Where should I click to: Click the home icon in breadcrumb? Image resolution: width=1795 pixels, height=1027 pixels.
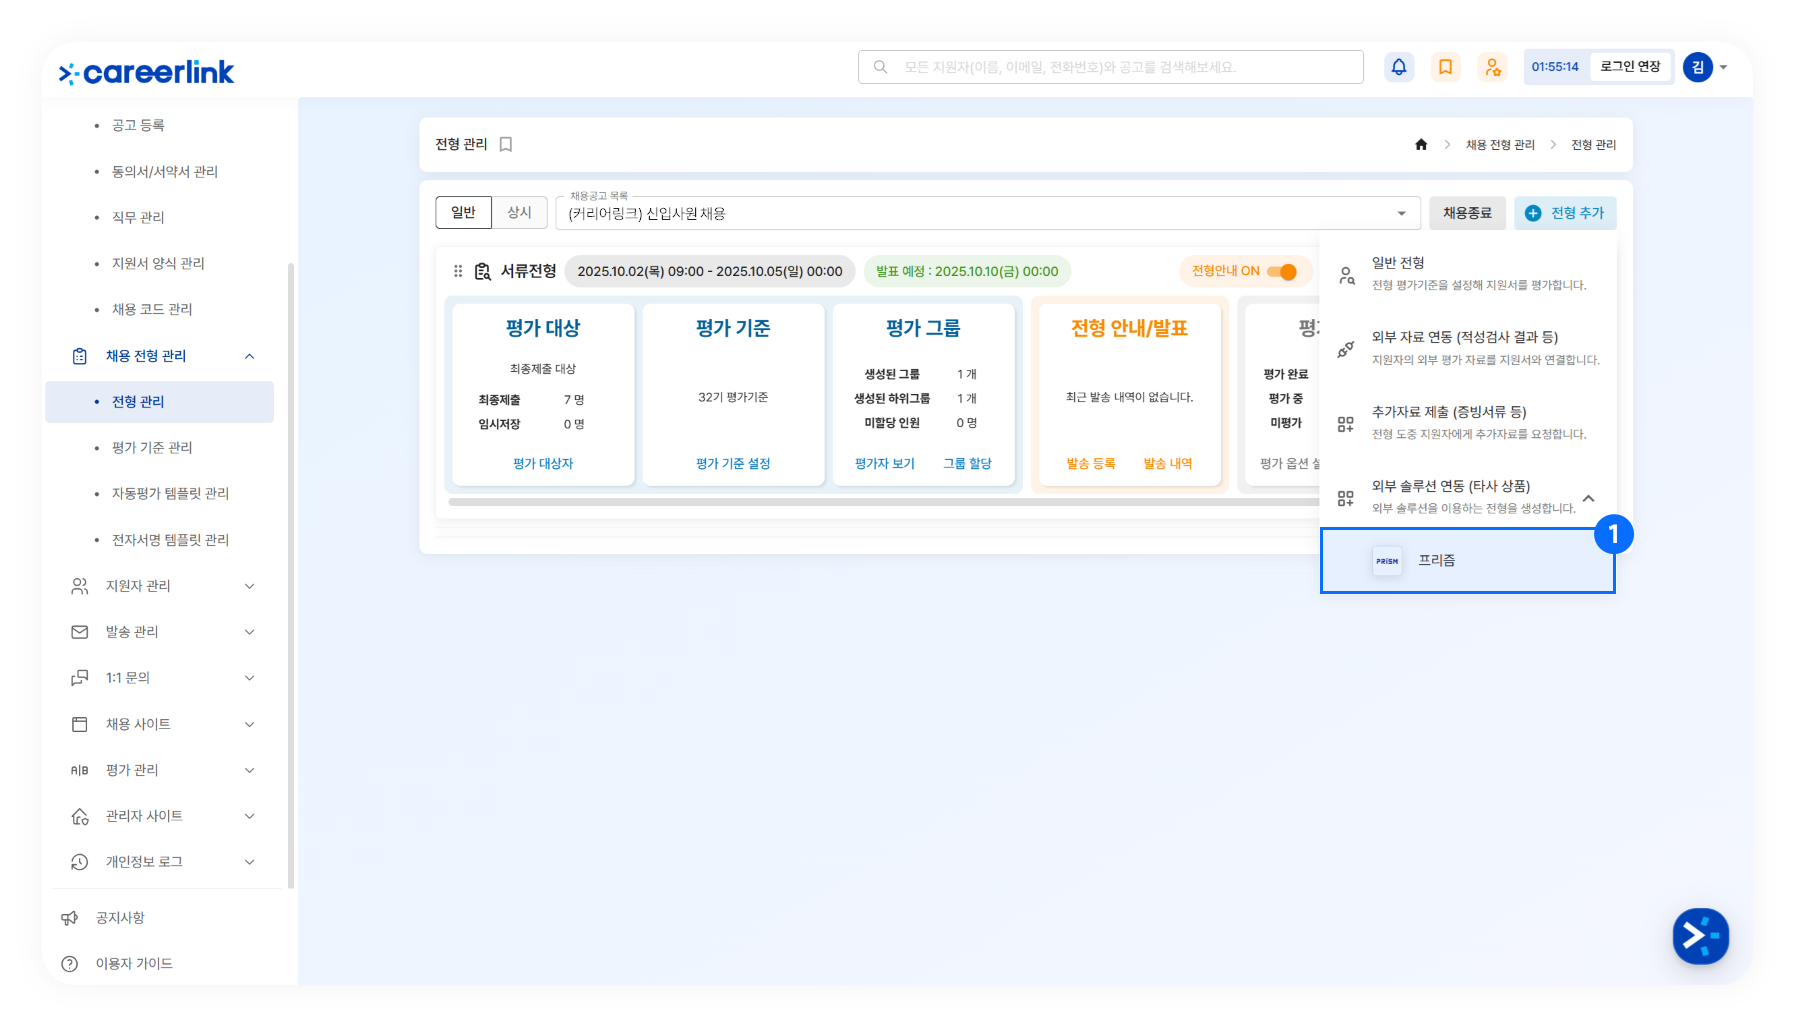click(1421, 145)
